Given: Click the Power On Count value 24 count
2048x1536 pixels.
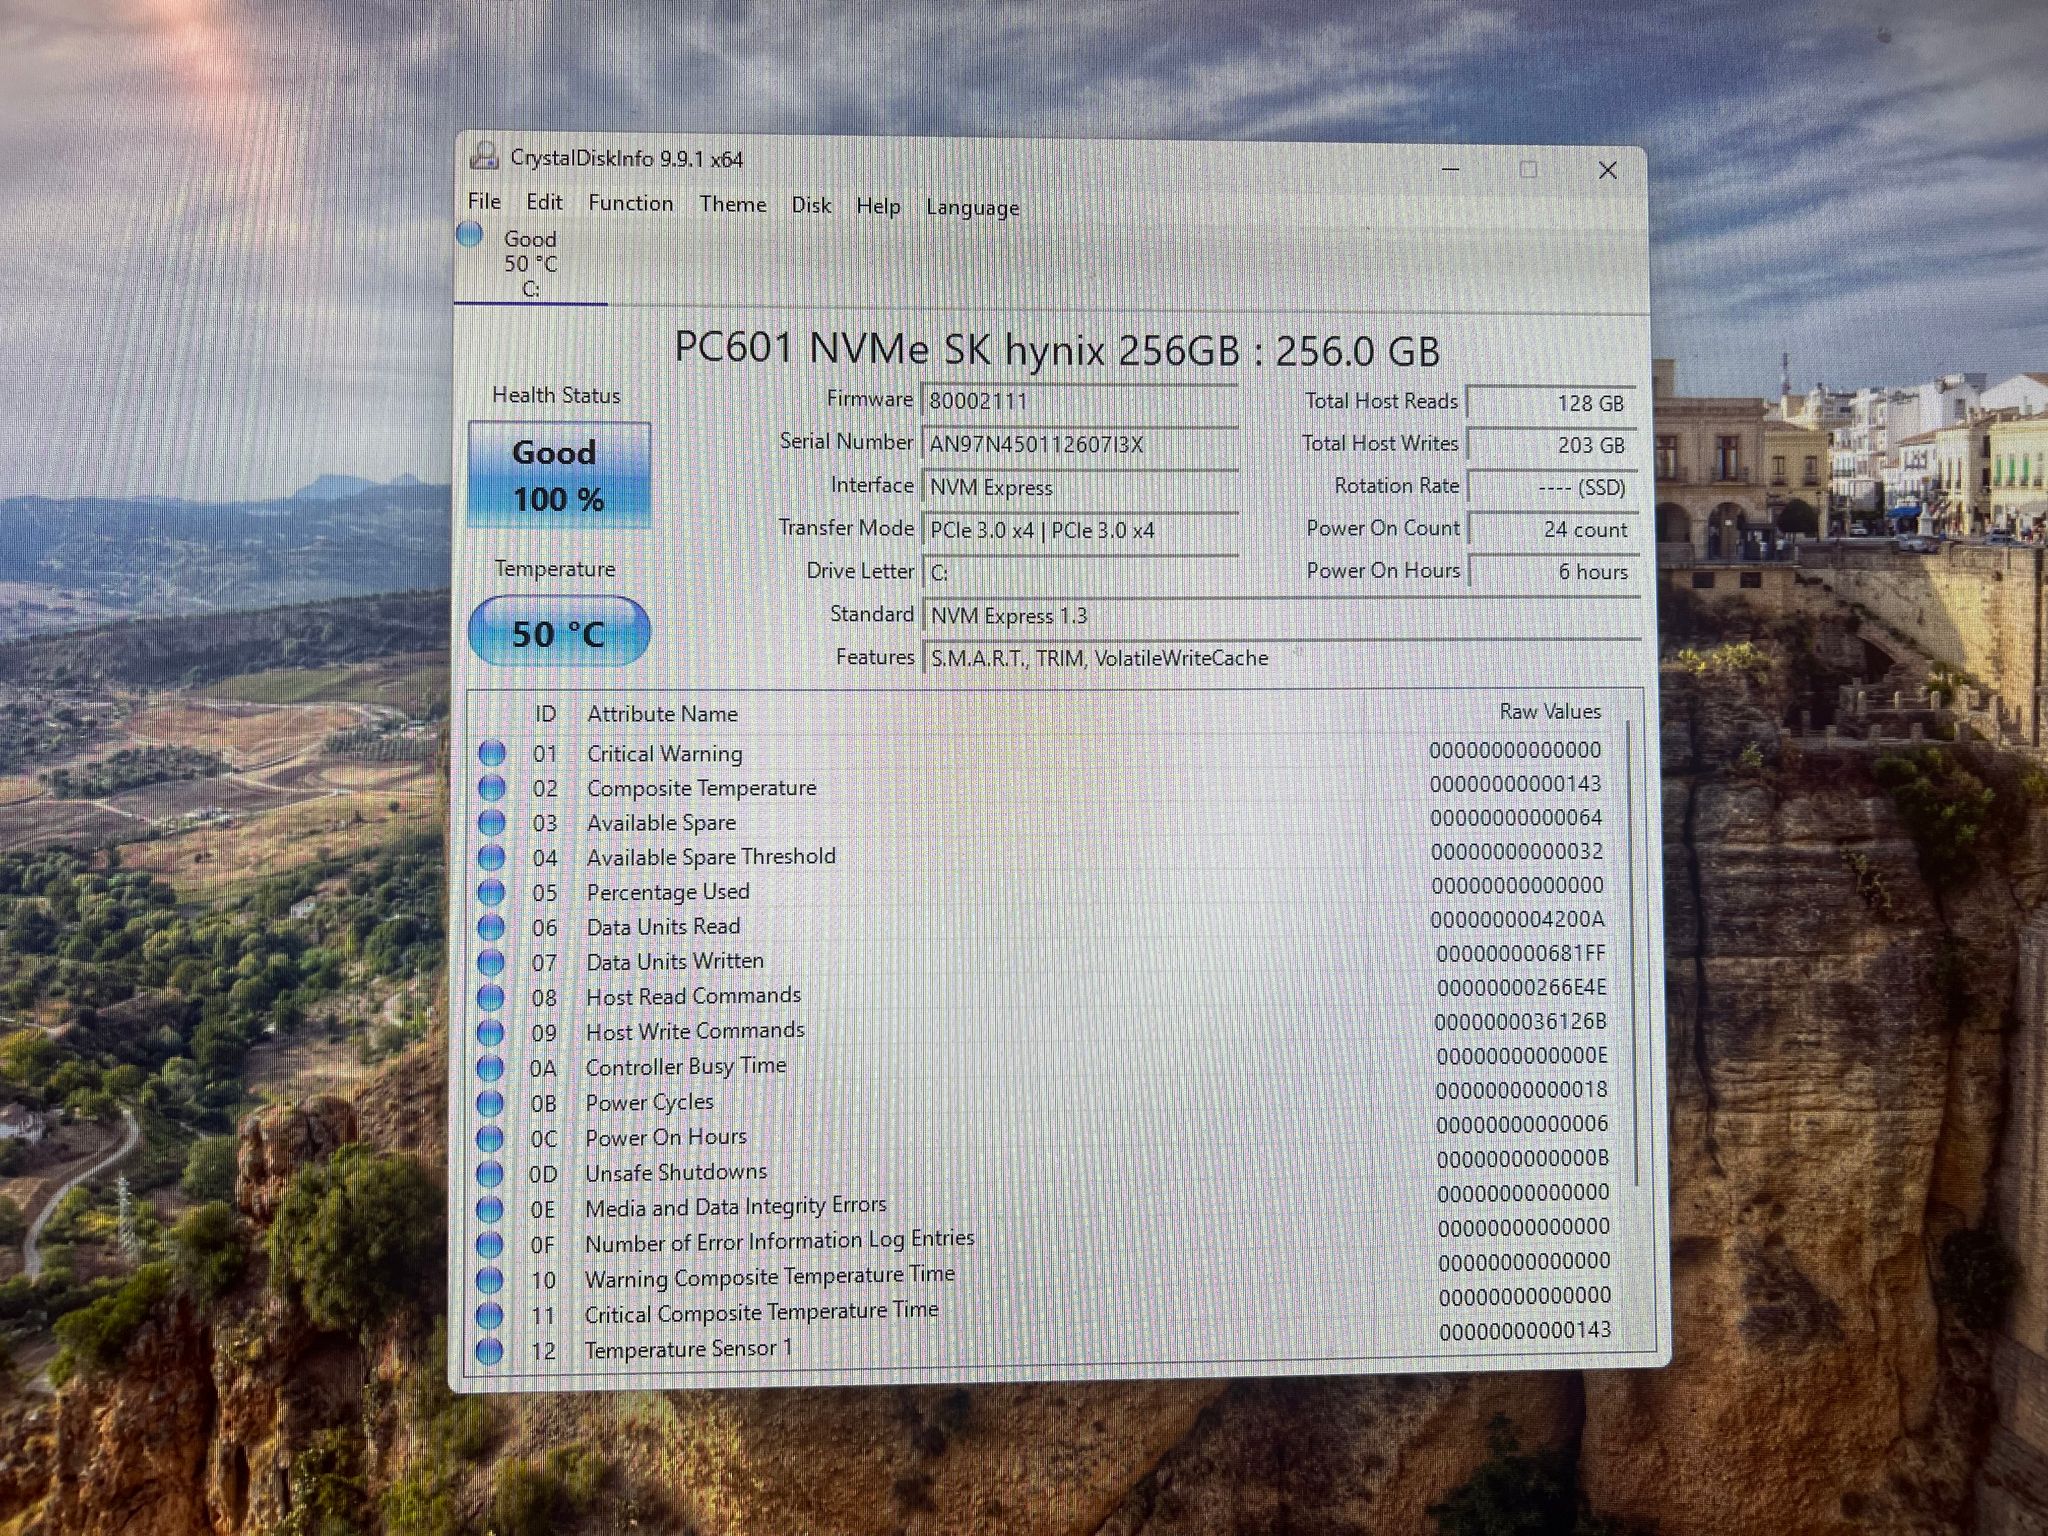Looking at the screenshot, I should (x=1552, y=529).
